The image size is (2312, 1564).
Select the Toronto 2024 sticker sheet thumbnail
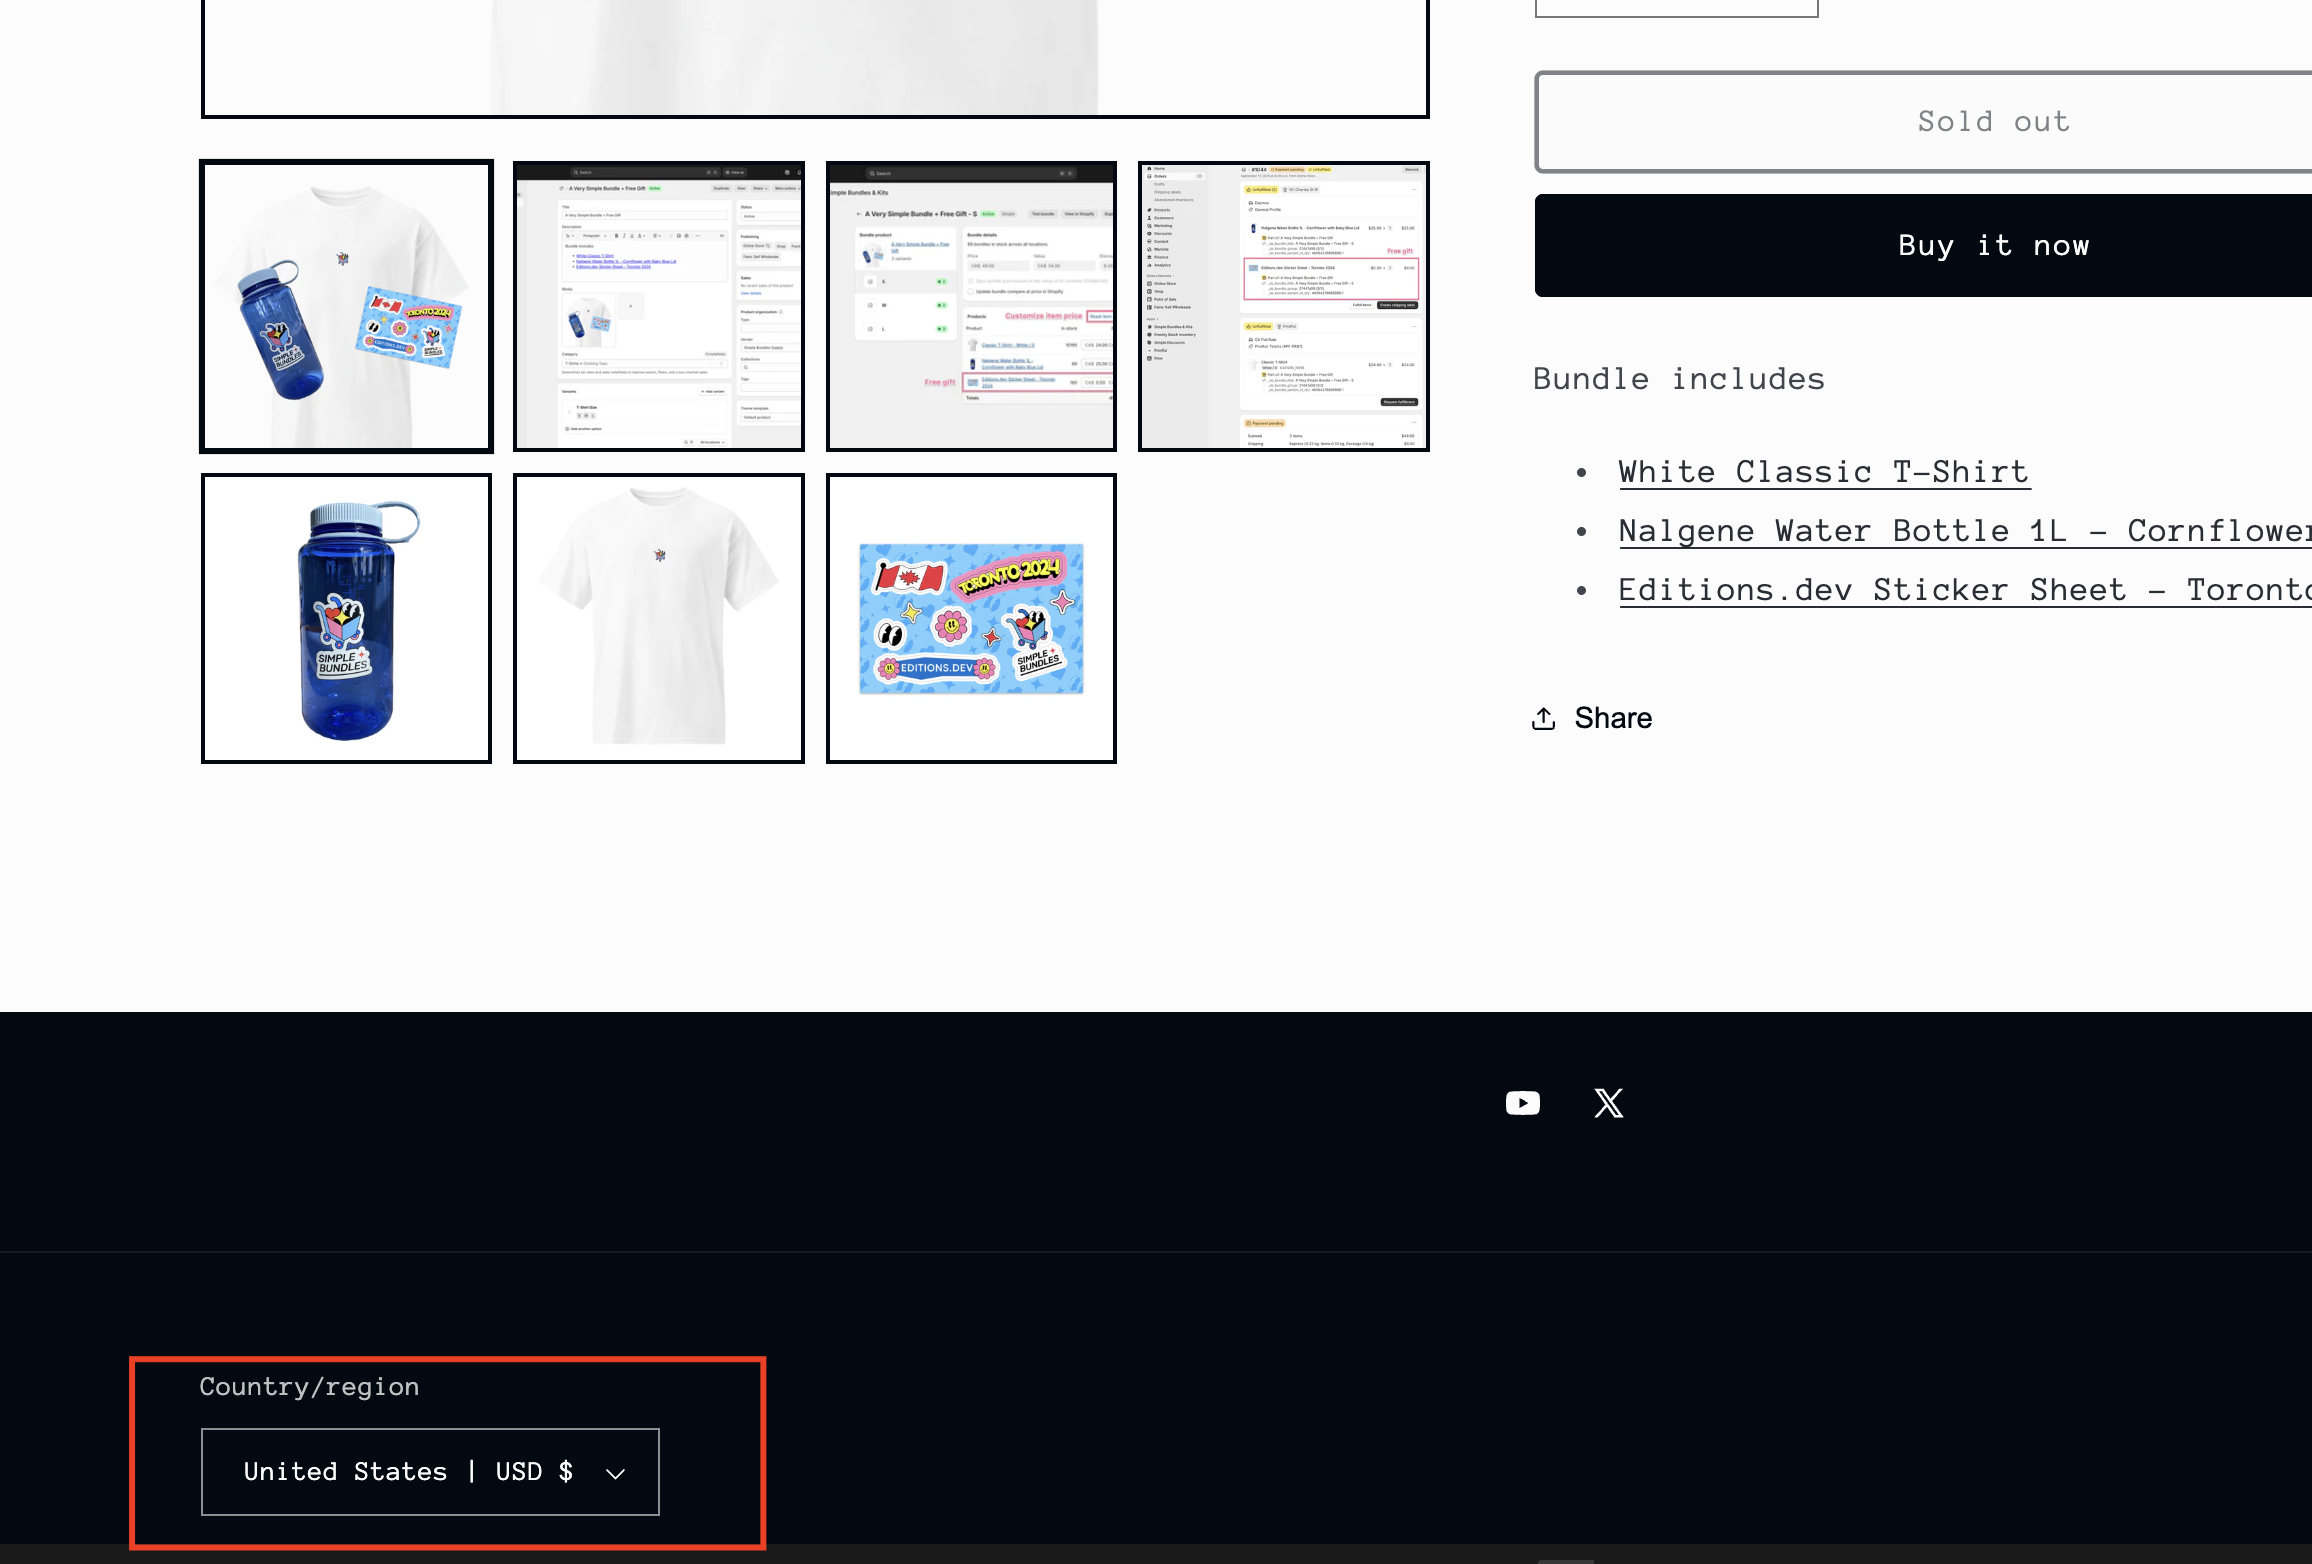tap(970, 619)
